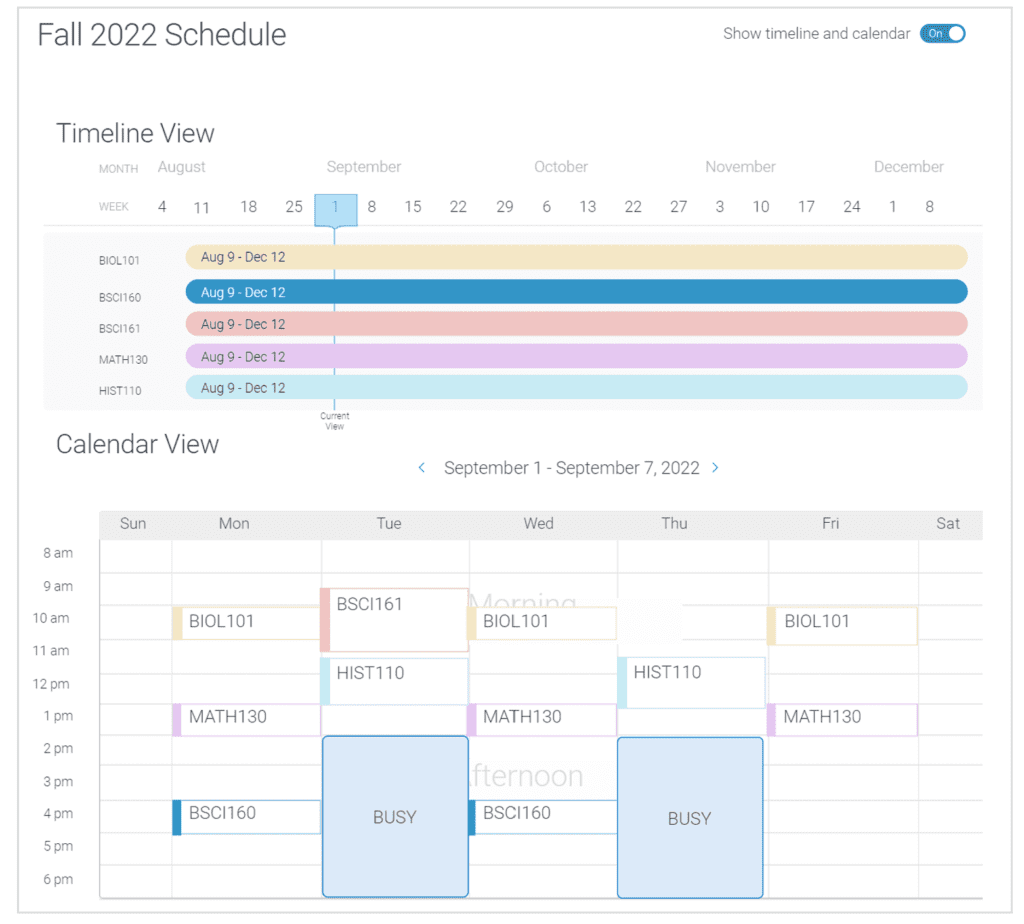Advance to next week with right chevron
This screenshot has height=924, width=1024.
tap(715, 468)
